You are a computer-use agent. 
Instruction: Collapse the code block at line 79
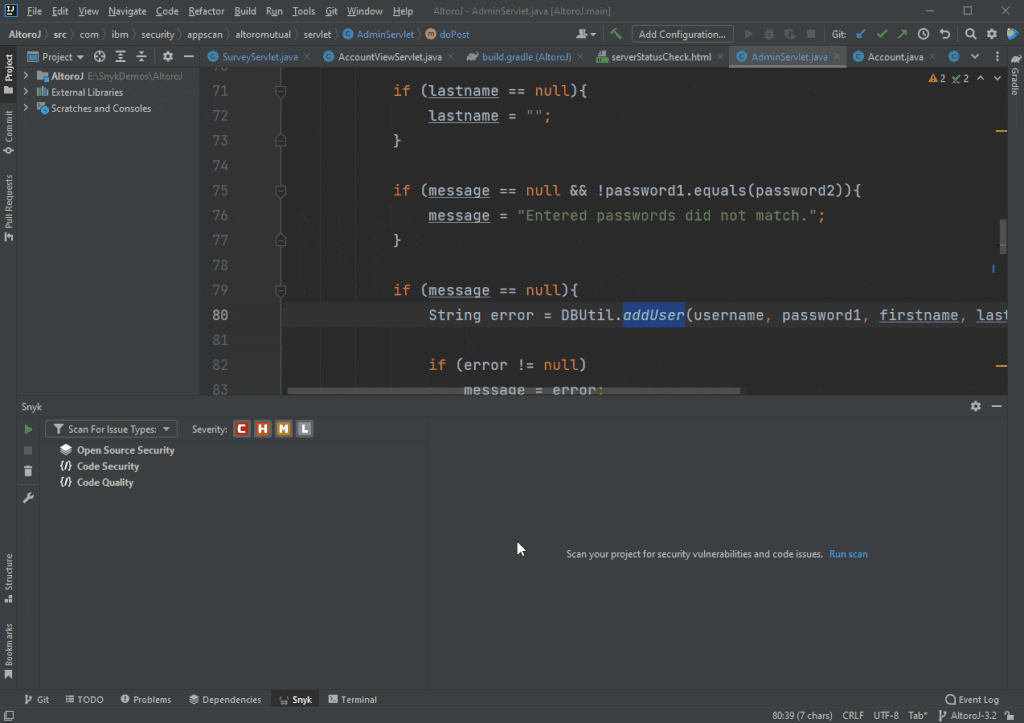280,290
